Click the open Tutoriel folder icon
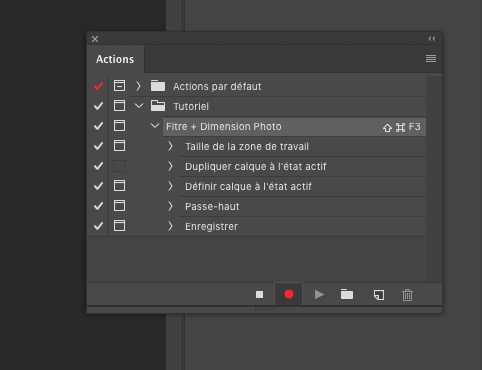The image size is (482, 370). pos(158,106)
